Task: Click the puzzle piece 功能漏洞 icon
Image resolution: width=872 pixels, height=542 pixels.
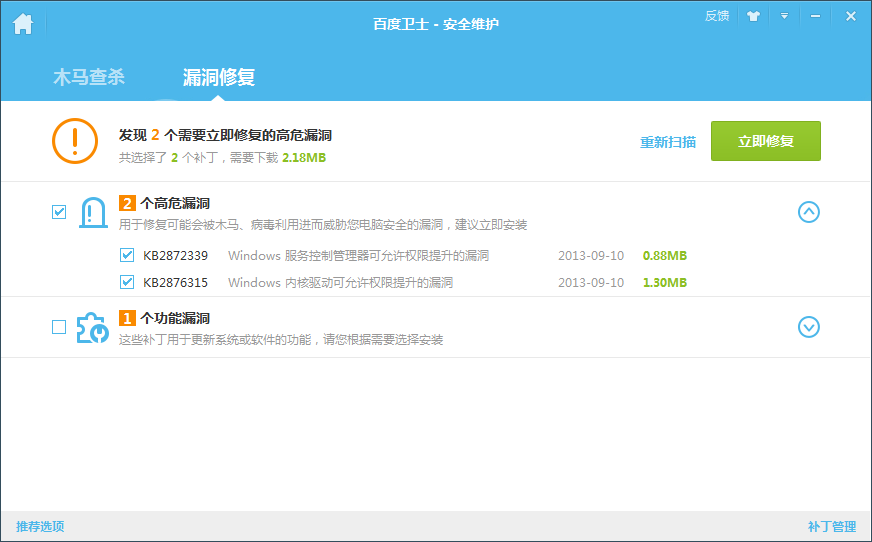Action: click(92, 327)
